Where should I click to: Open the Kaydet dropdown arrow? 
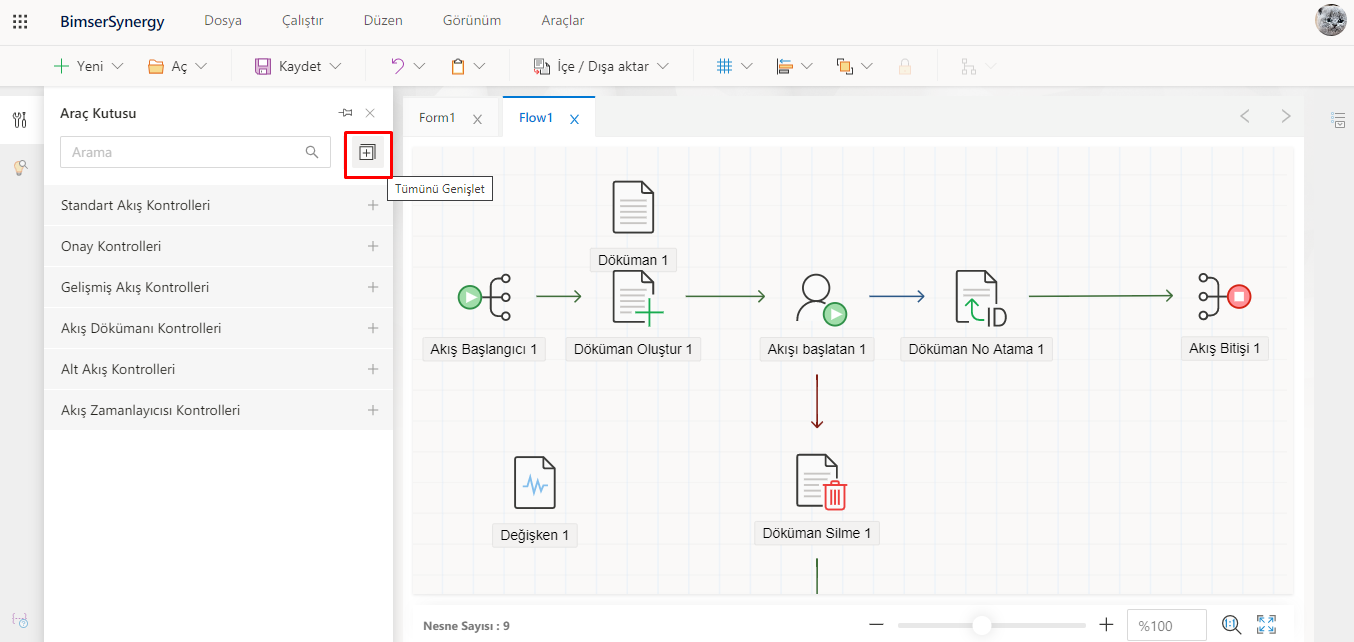click(x=335, y=66)
